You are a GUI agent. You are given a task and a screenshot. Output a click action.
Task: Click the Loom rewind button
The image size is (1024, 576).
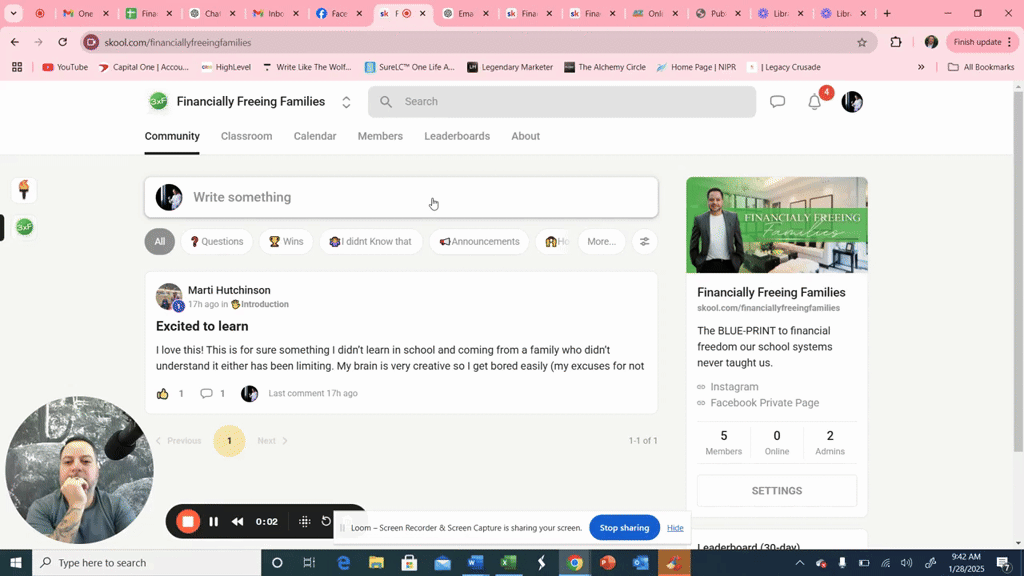pyautogui.click(x=238, y=521)
